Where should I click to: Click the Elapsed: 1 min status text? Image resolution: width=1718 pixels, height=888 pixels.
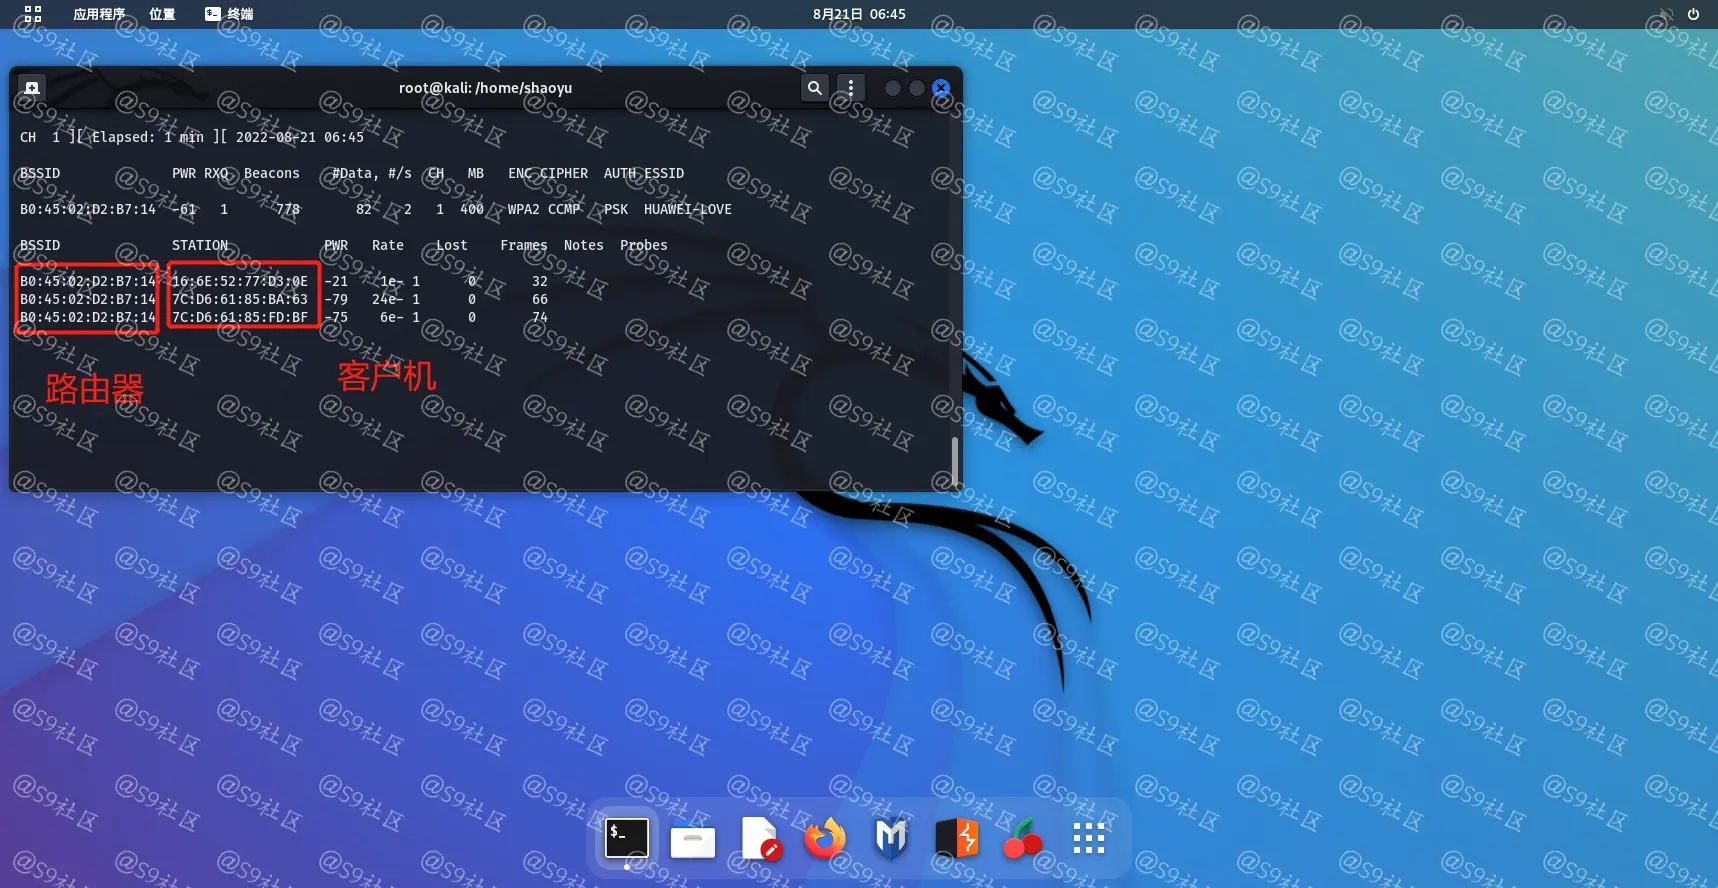click(148, 137)
